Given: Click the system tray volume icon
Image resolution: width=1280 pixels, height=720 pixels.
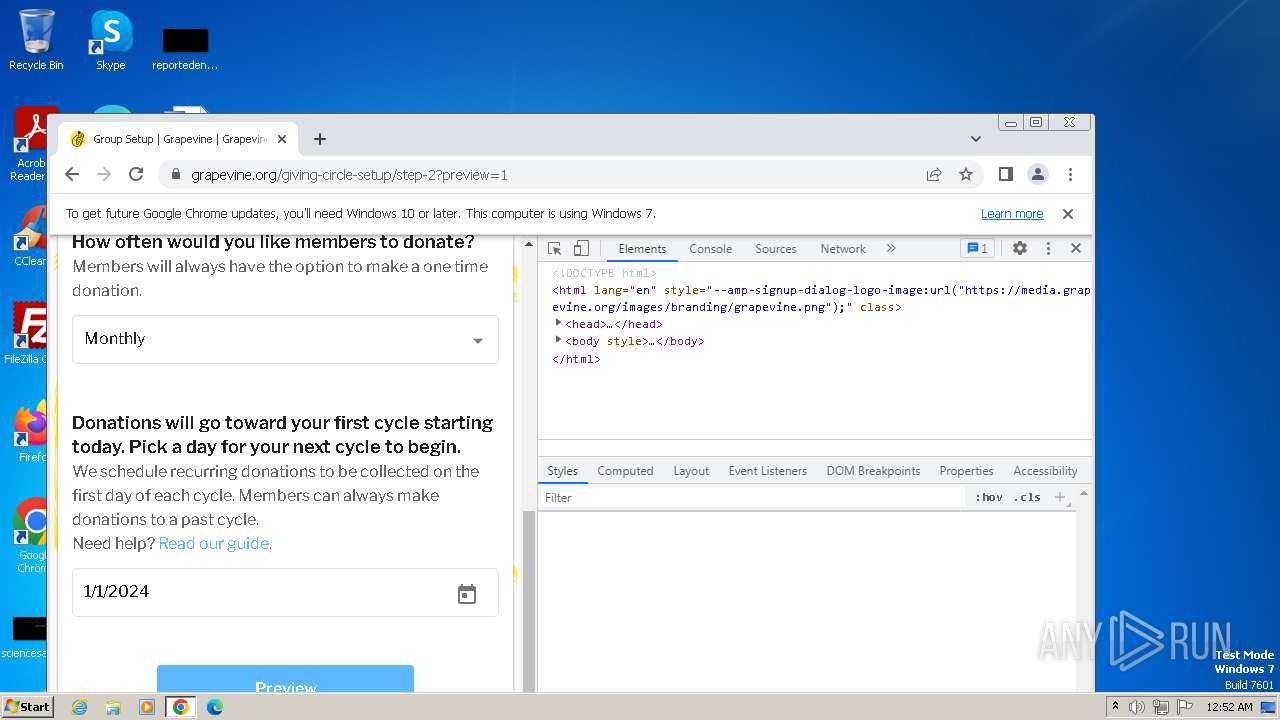Looking at the screenshot, I should (x=1137, y=707).
